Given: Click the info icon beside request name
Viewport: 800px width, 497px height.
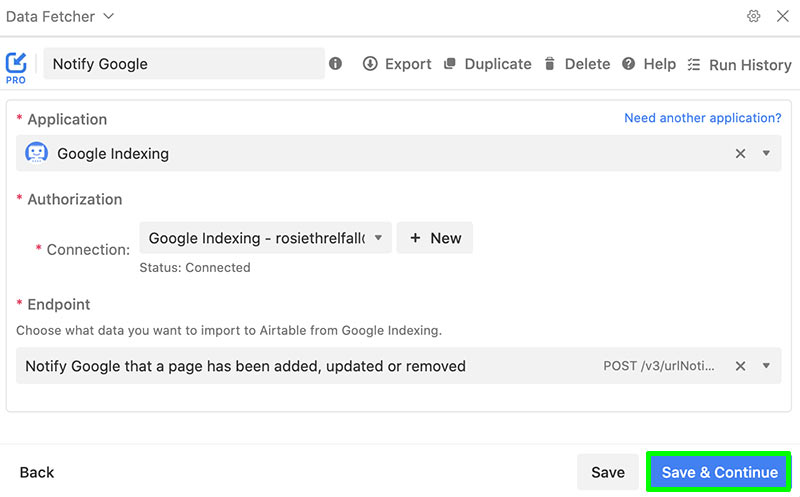Looking at the screenshot, I should pyautogui.click(x=335, y=64).
